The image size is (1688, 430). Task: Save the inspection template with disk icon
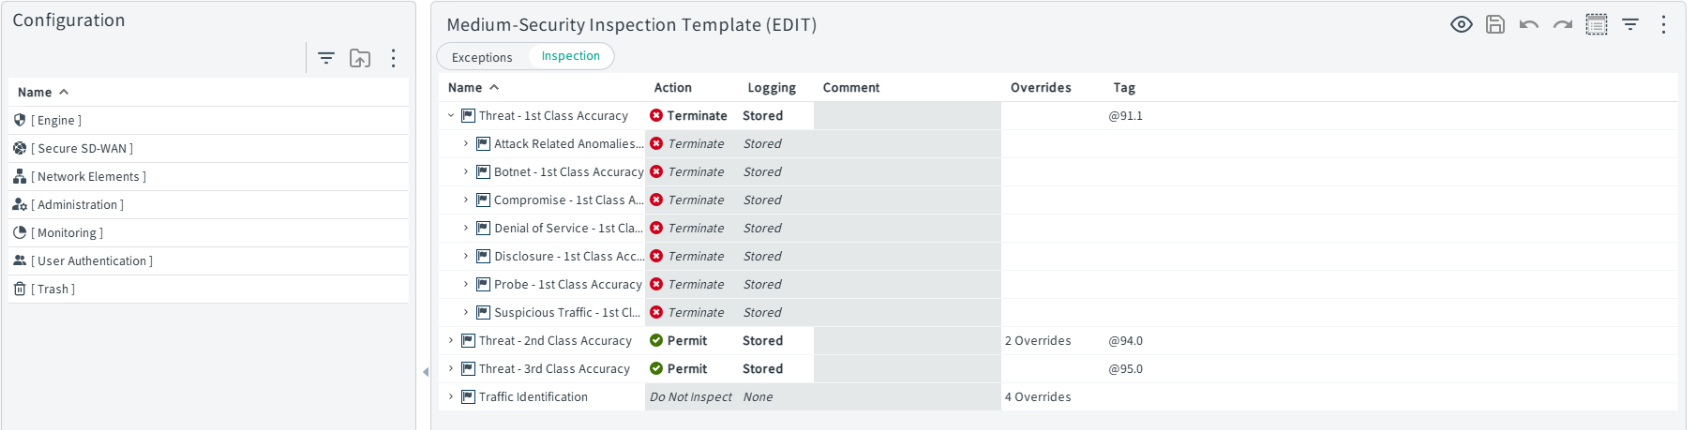pyautogui.click(x=1495, y=25)
